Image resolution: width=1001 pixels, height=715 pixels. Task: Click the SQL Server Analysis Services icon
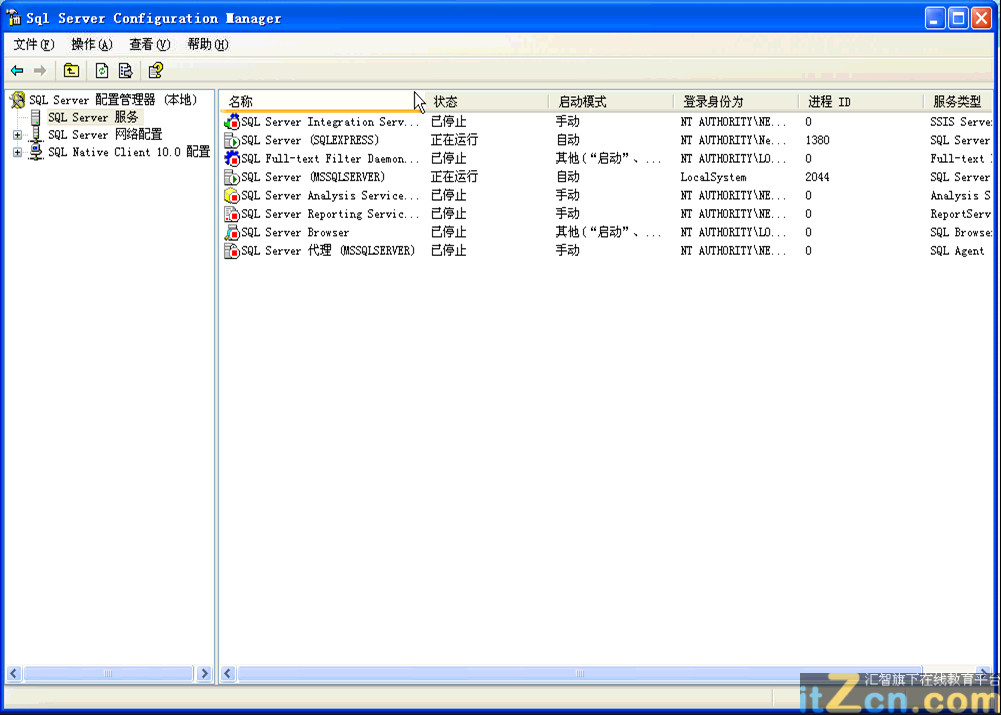tap(232, 196)
